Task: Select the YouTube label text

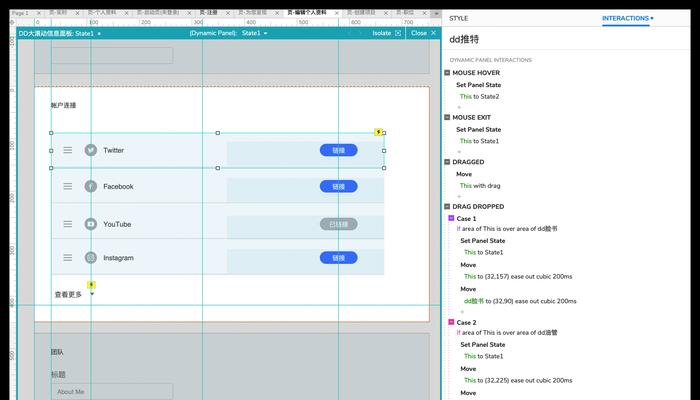Action: [117, 224]
